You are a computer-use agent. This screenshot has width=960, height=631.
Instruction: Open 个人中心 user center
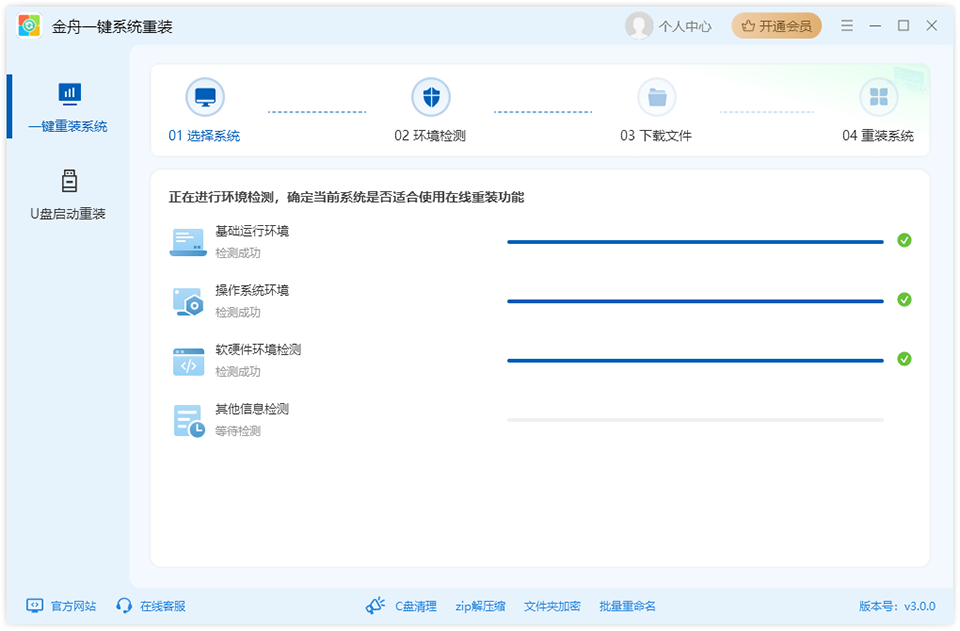tap(688, 25)
